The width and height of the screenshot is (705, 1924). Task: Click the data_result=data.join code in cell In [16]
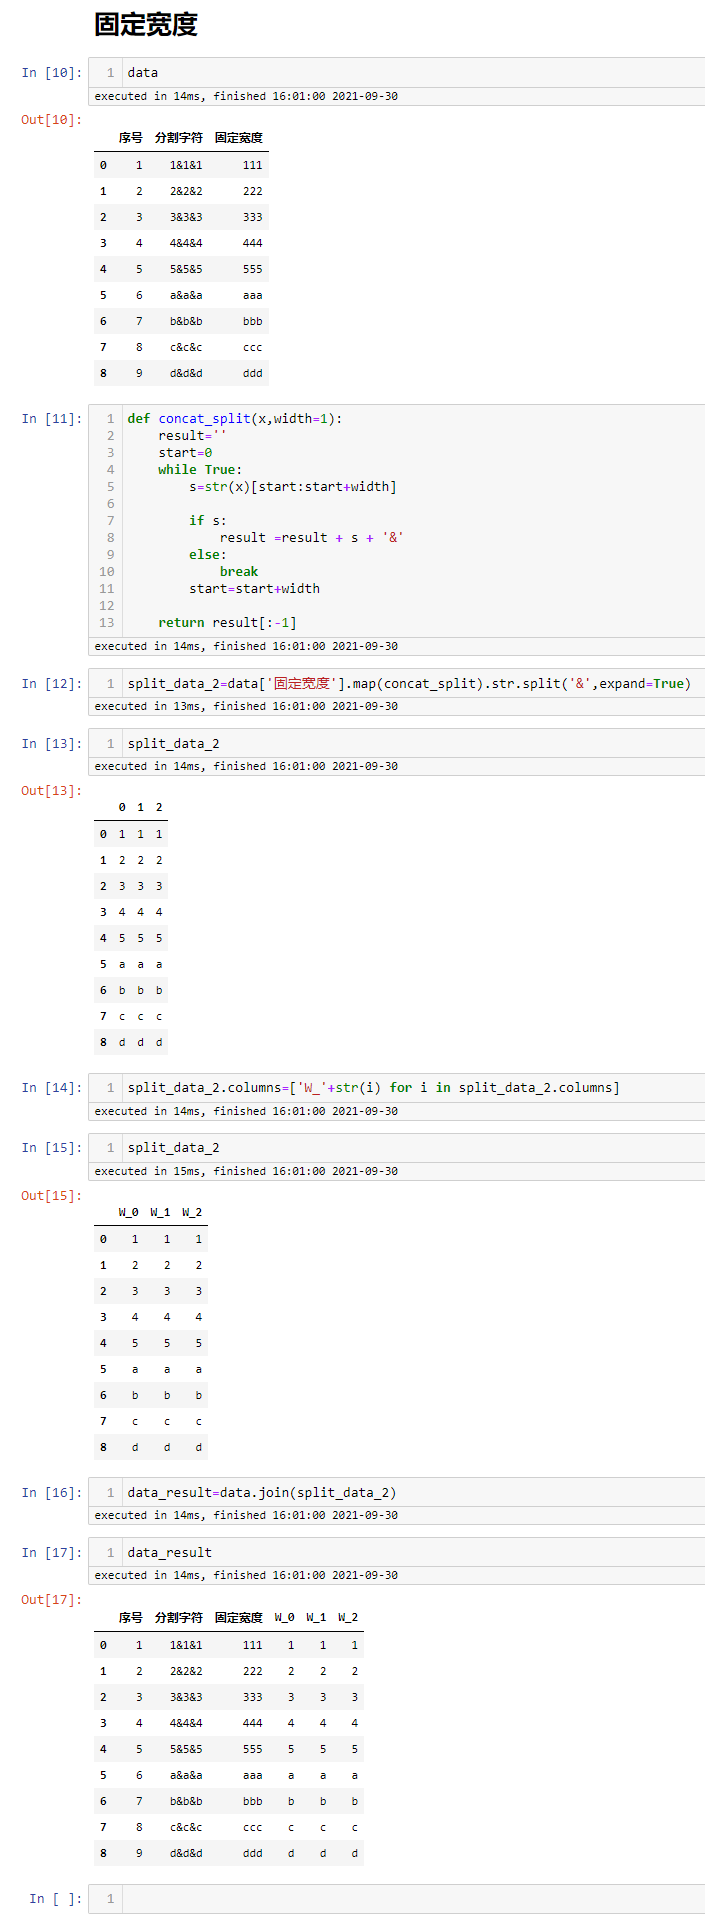pos(262,1493)
